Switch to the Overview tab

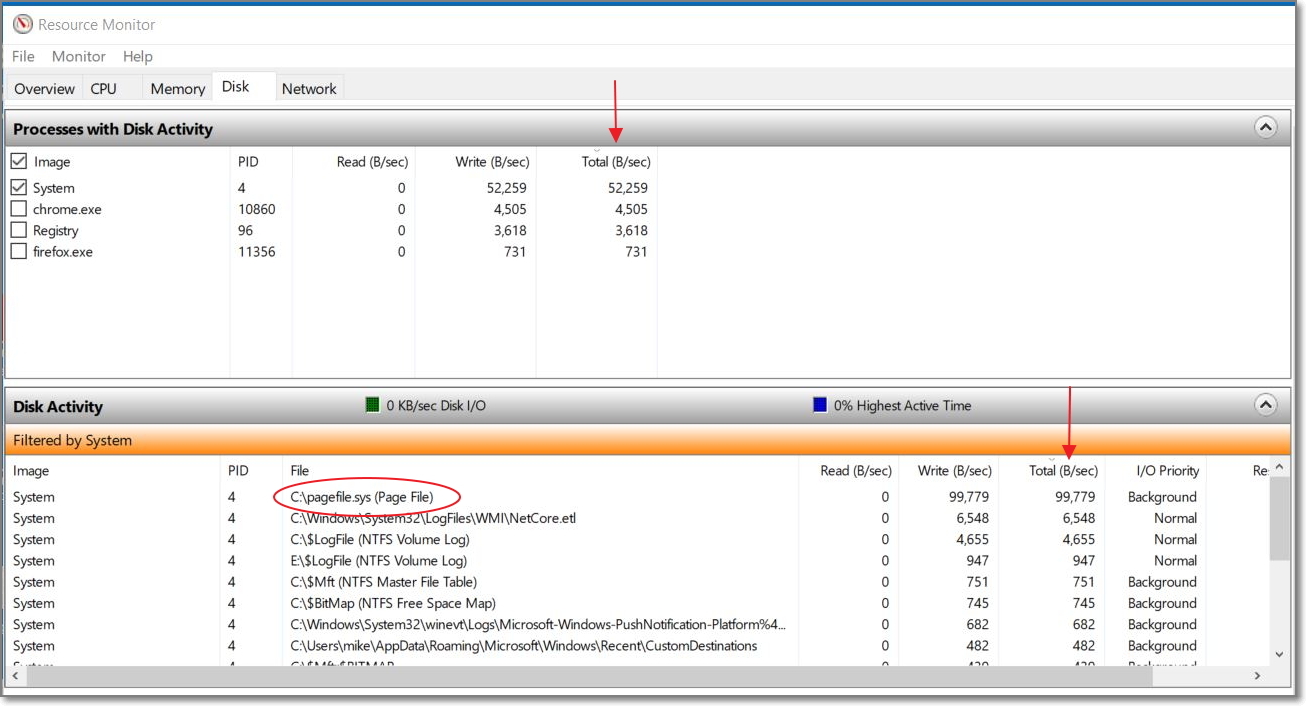pos(44,89)
